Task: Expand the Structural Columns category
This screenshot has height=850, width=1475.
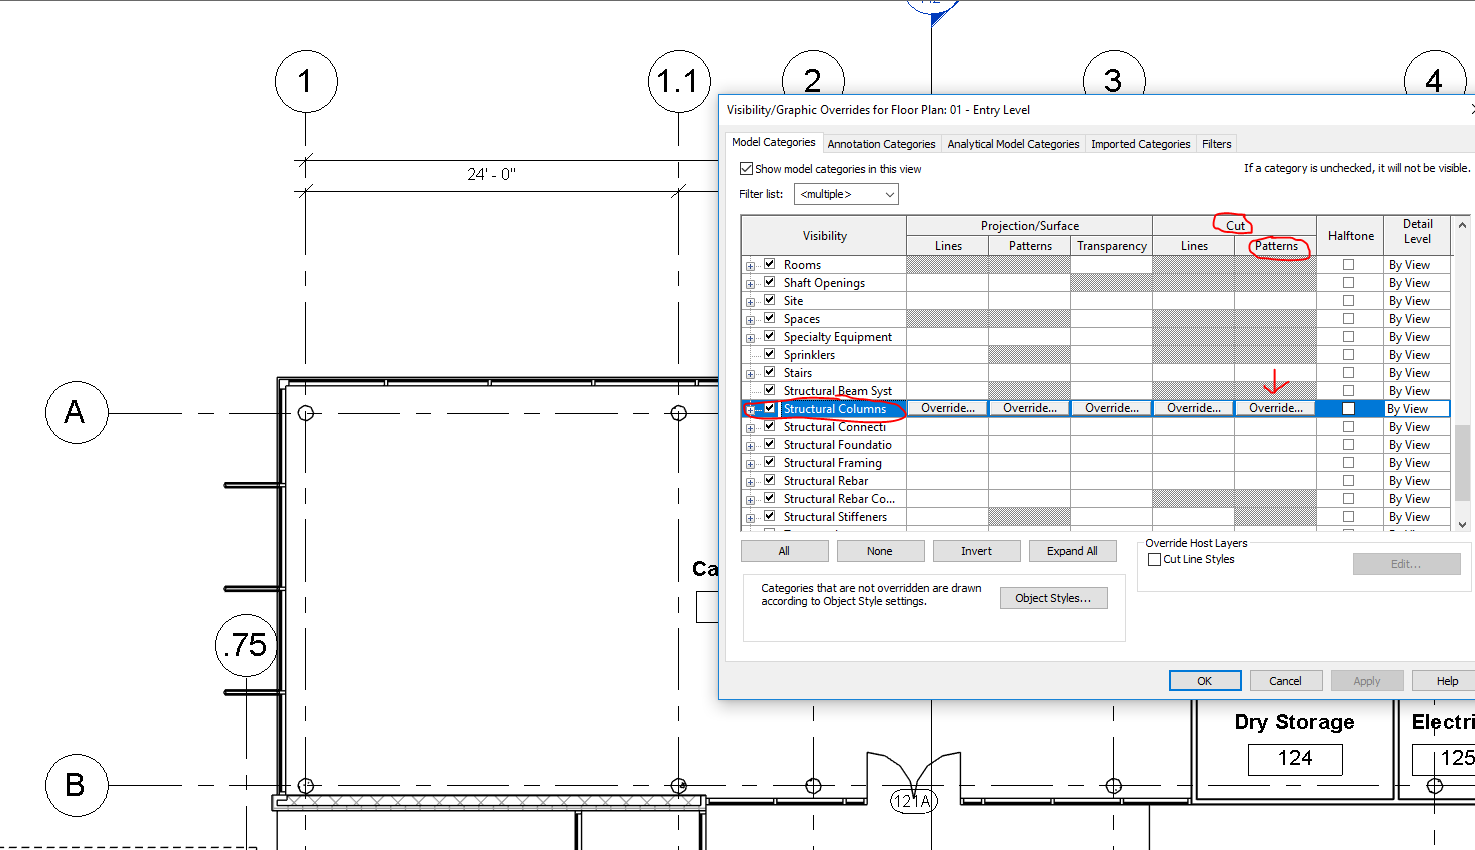Action: 750,408
